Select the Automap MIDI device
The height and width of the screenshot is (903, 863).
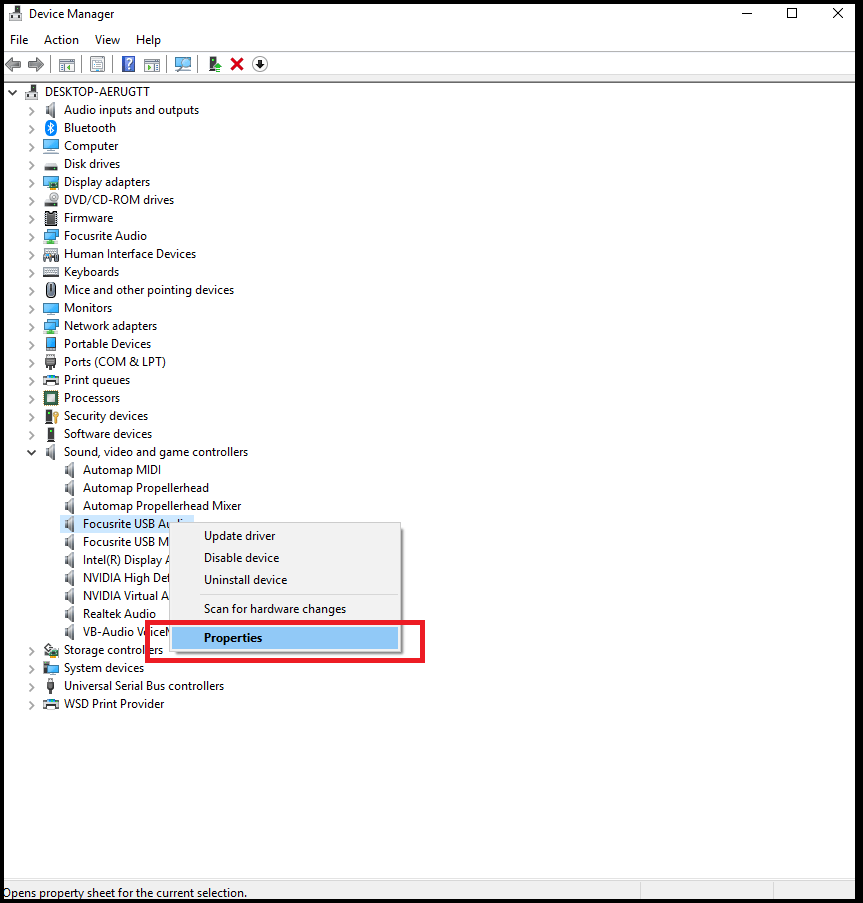[121, 470]
